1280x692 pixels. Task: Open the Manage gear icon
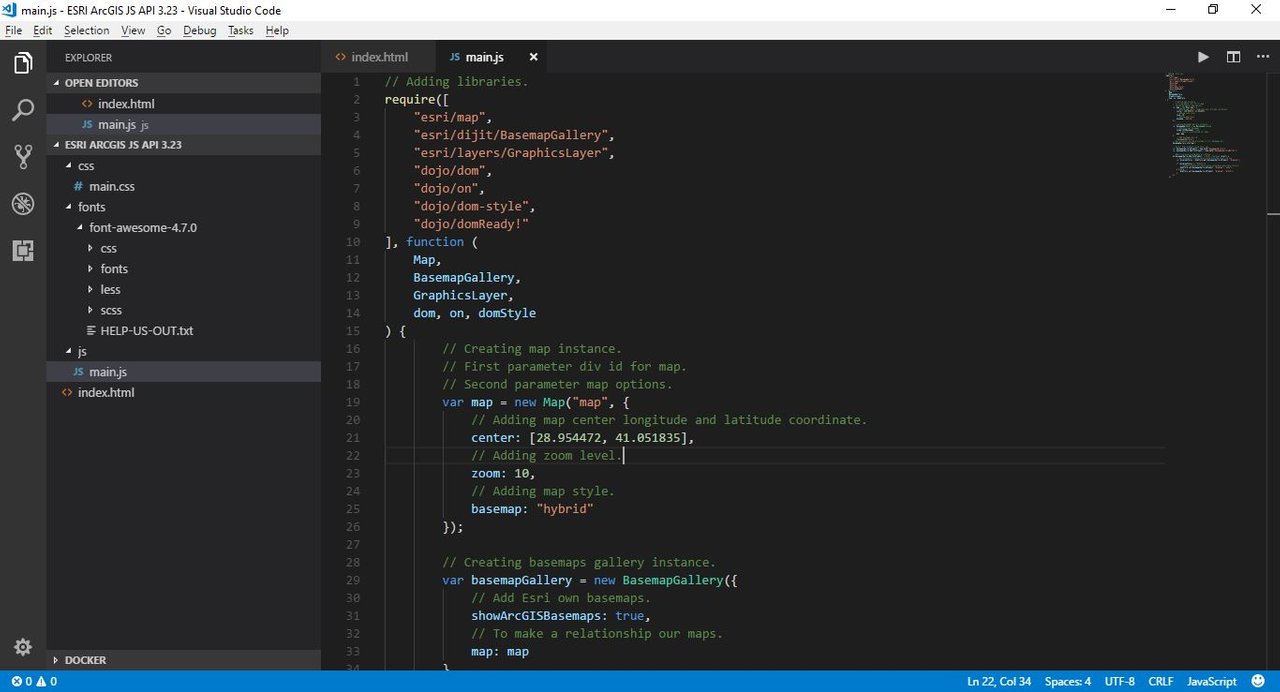pos(23,646)
